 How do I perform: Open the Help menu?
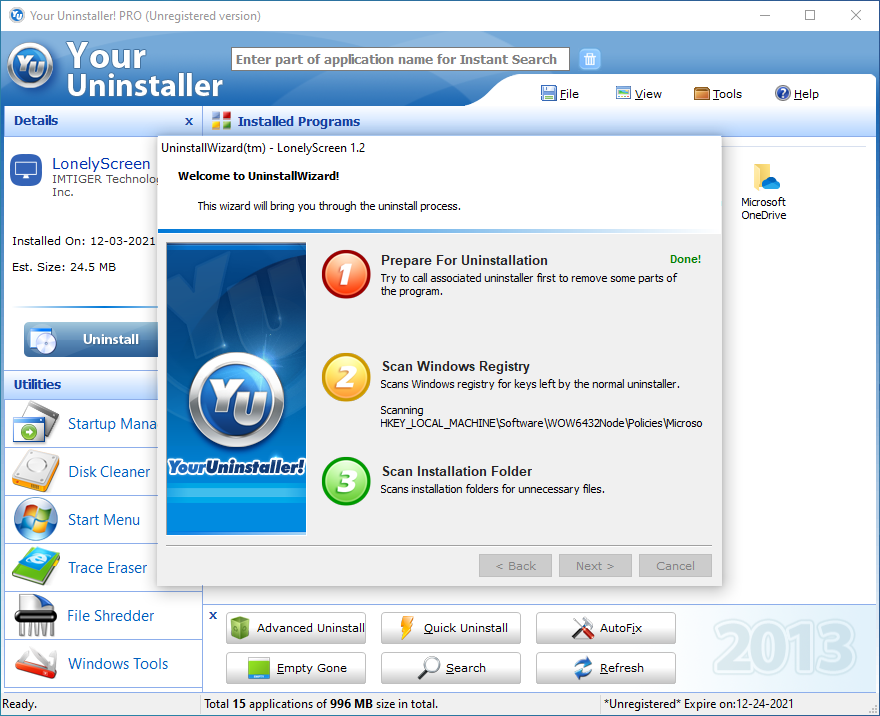point(797,94)
